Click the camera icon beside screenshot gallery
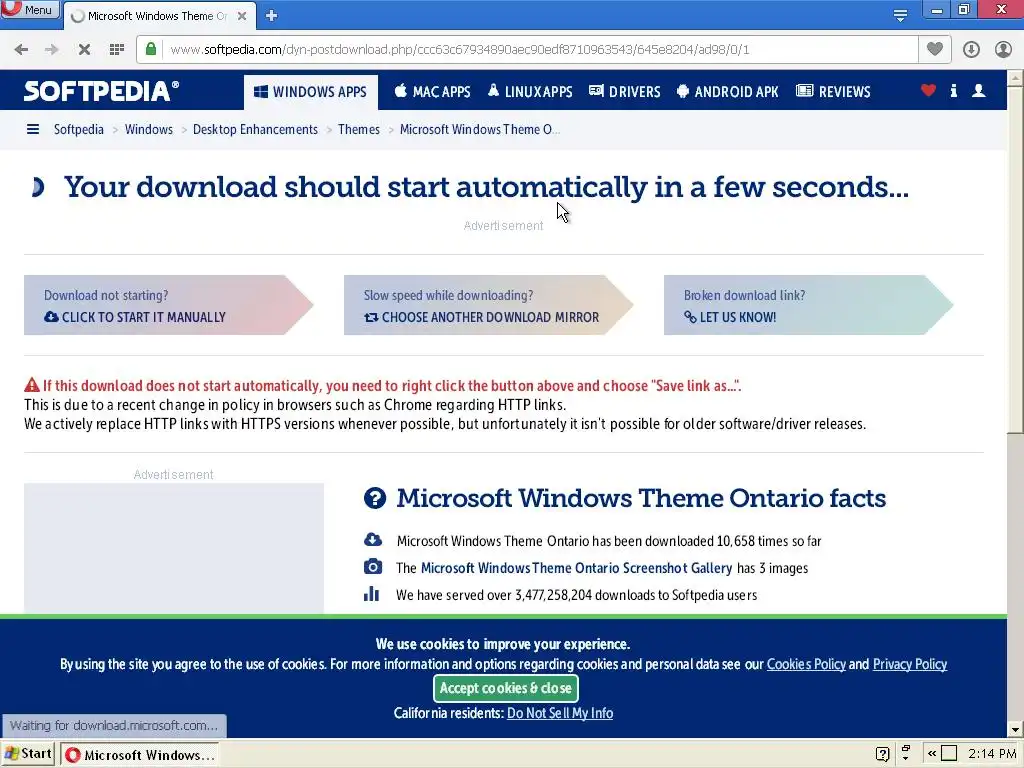This screenshot has width=1024, height=768. point(372,567)
